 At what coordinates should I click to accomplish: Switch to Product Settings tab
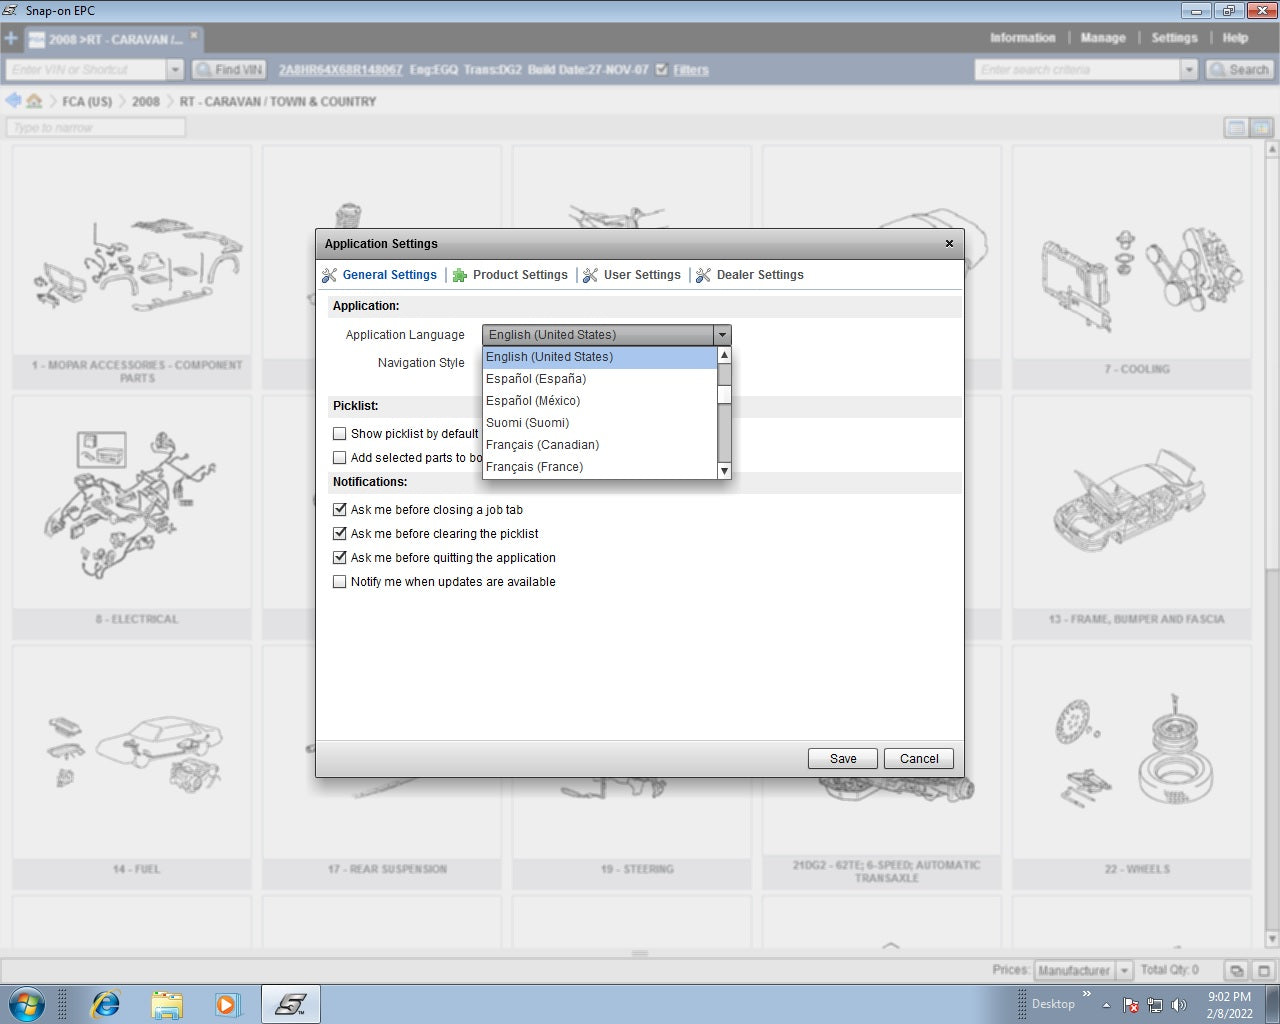pyautogui.click(x=520, y=275)
